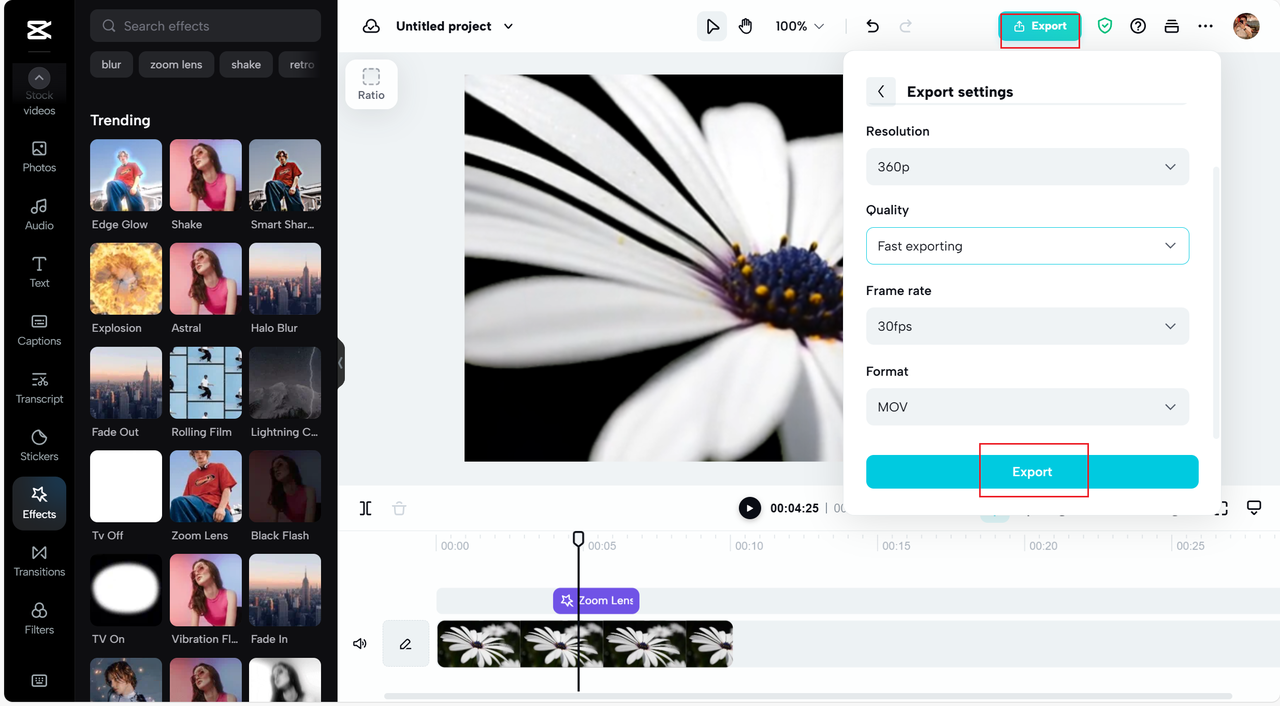Choose the TV On effect thumbnail

pos(126,590)
